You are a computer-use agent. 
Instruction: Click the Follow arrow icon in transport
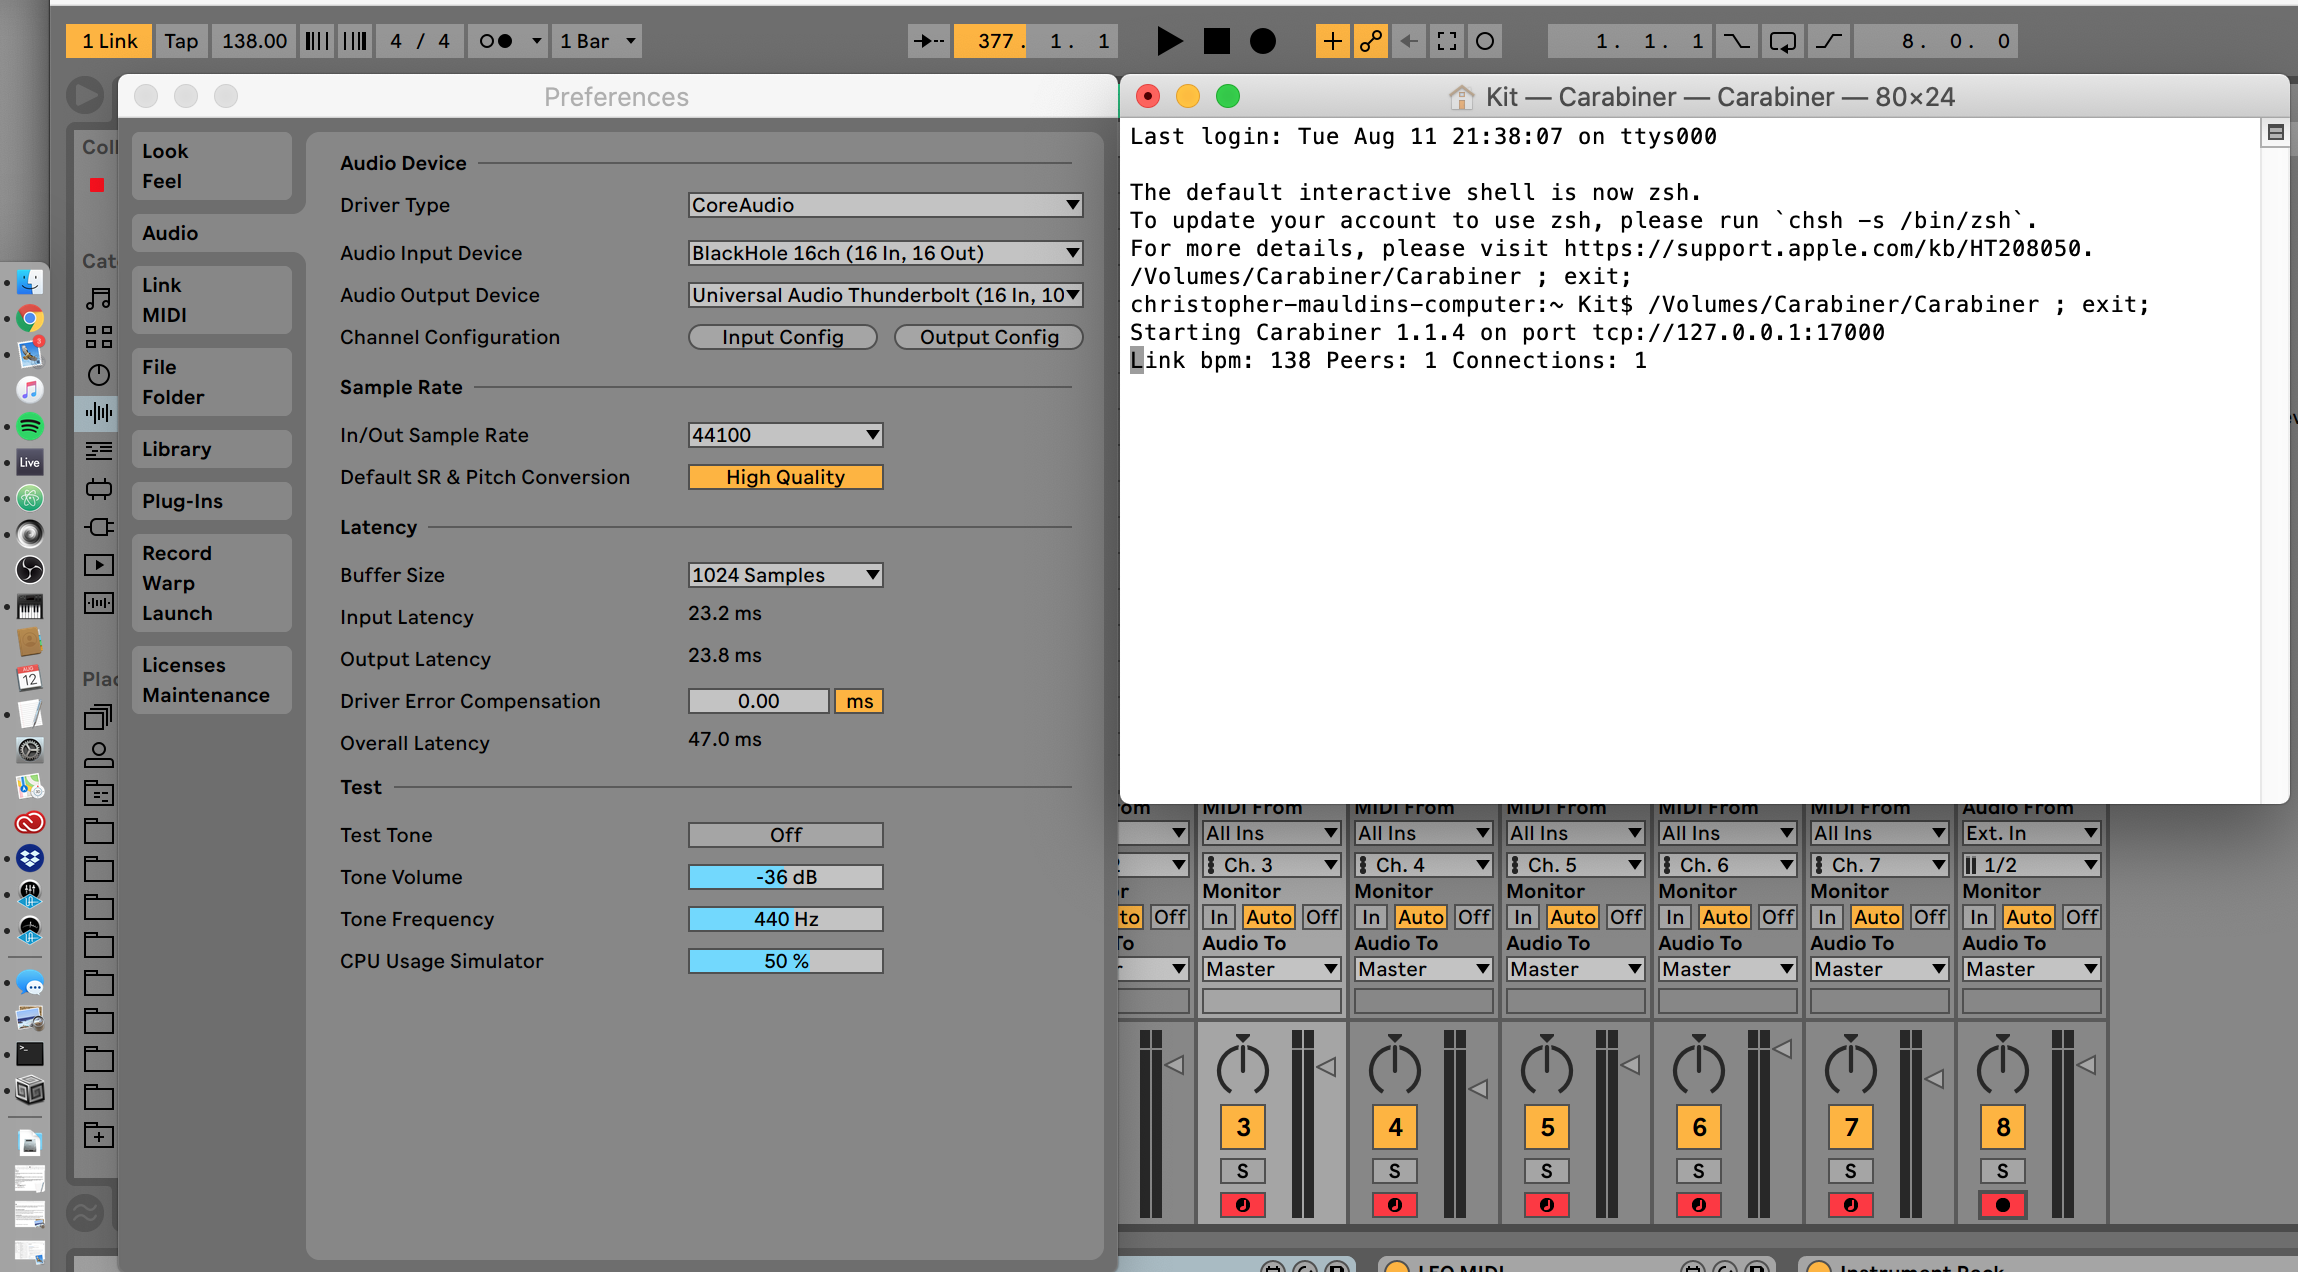929,41
